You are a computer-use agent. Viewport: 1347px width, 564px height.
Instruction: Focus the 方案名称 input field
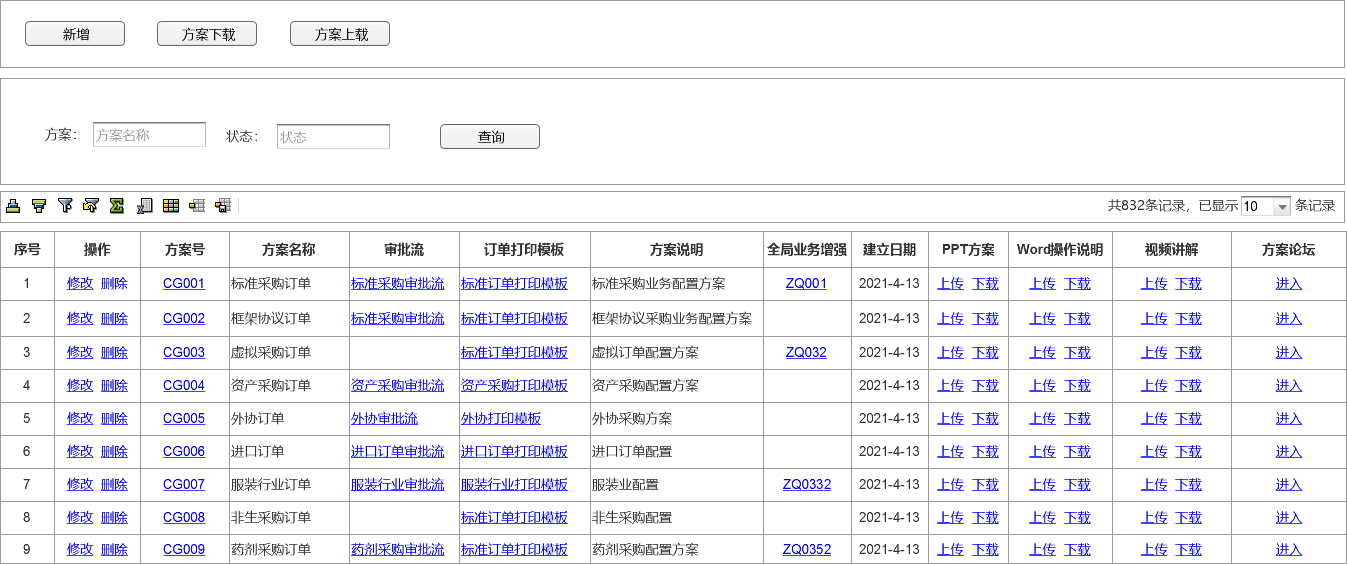[149, 135]
